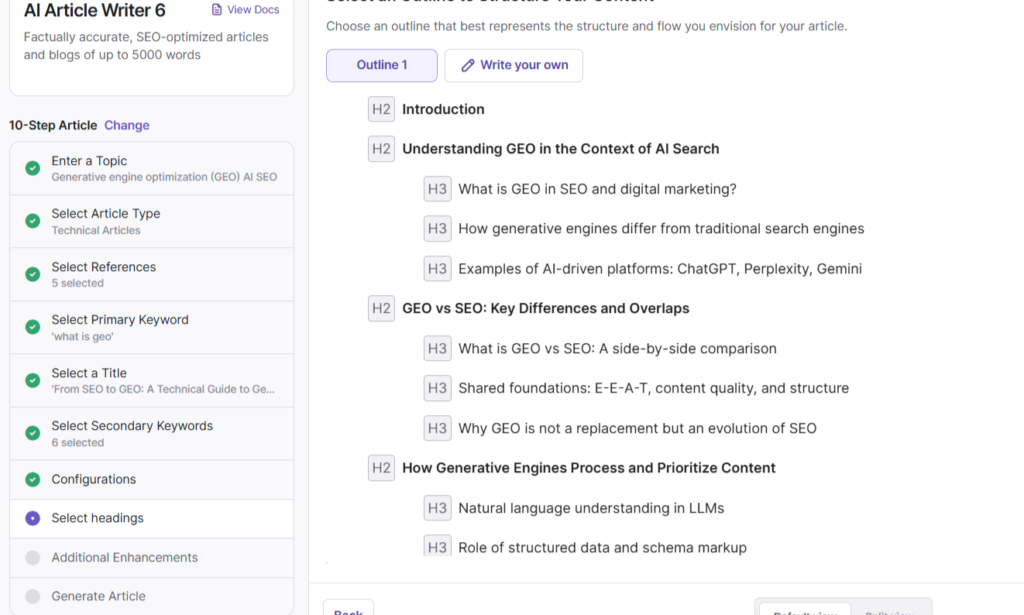Click the pencil icon in Write your own
Screen dimensions: 1024x615
[467, 65]
